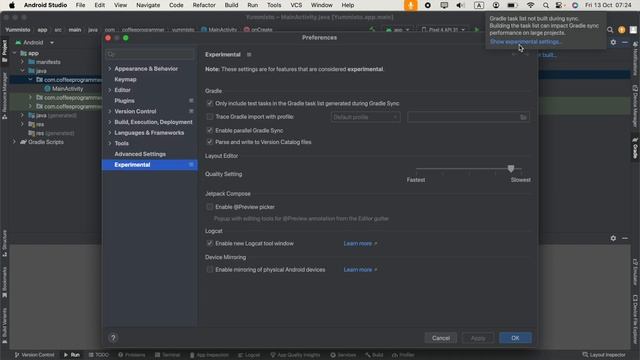Click the OK button
Viewport: 640px width, 360px height.
coord(515,338)
